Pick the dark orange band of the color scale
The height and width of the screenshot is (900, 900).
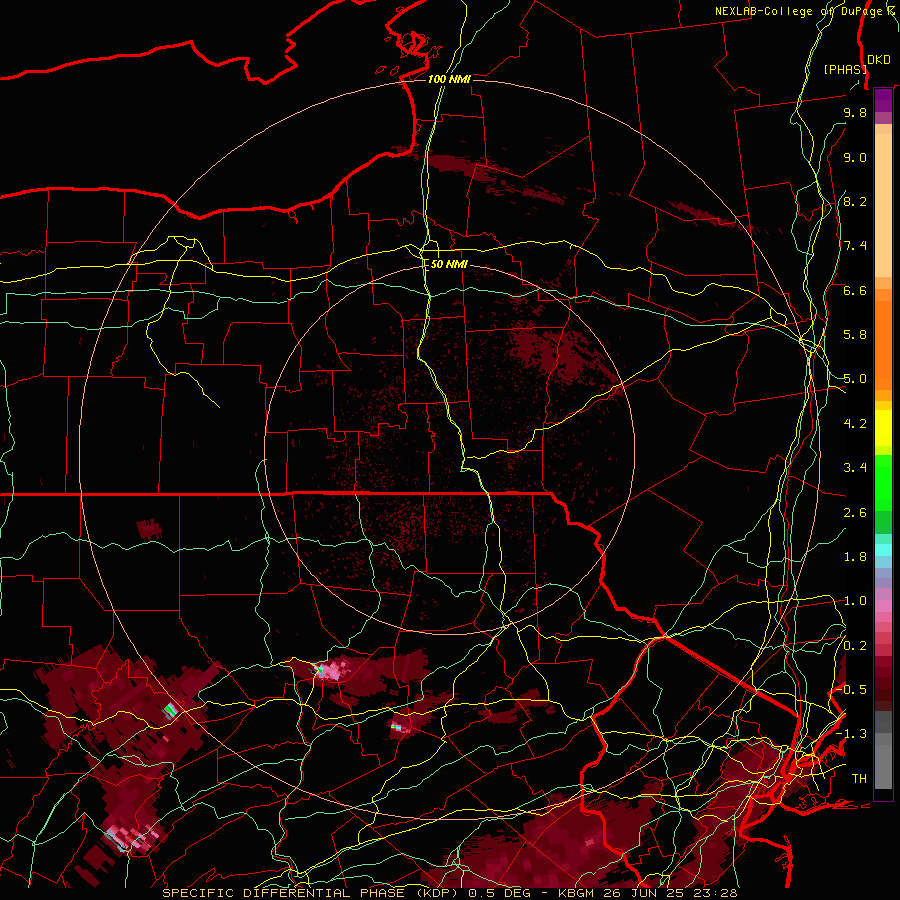(x=883, y=344)
